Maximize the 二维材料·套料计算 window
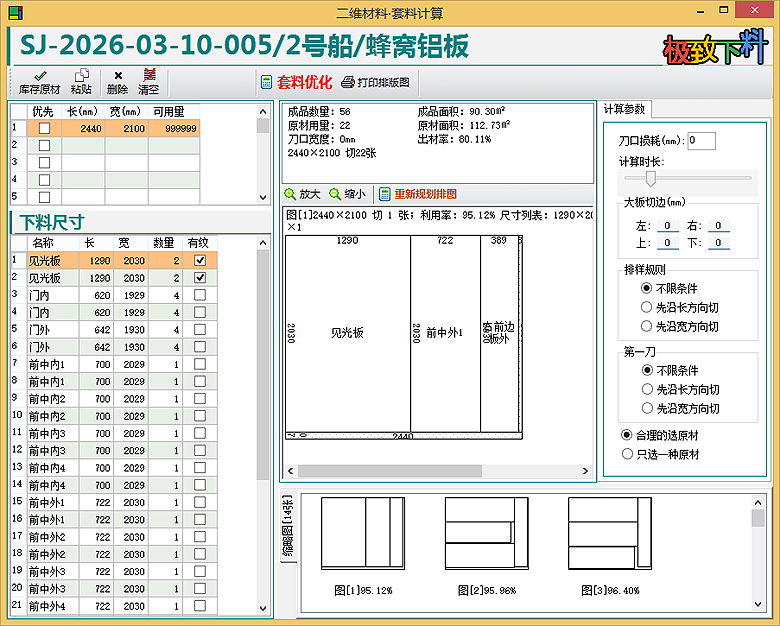The height and width of the screenshot is (626, 780). [724, 10]
